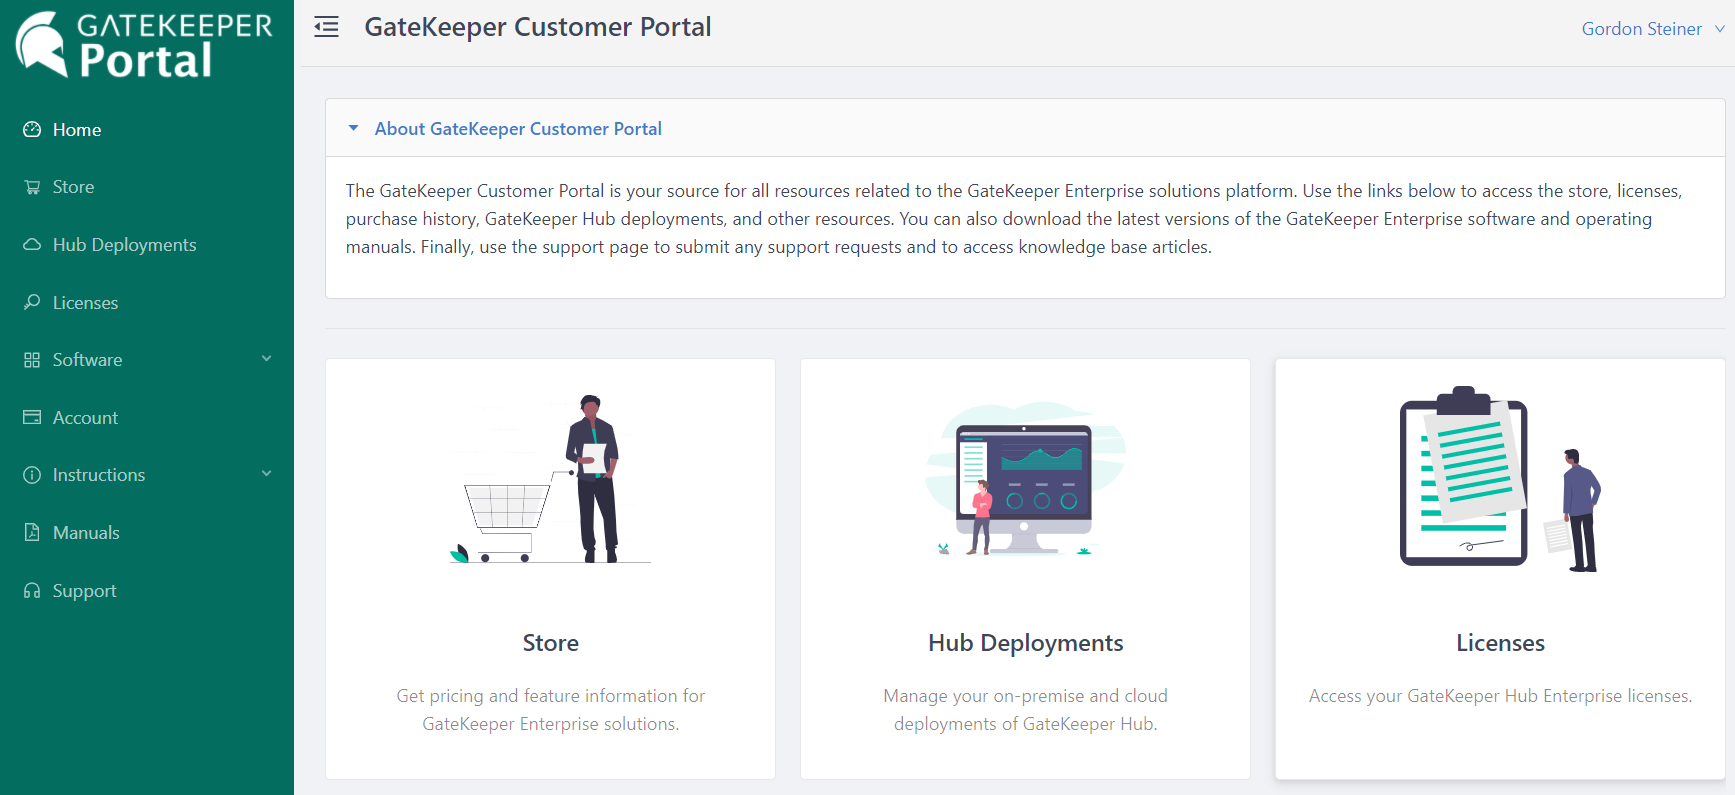Click the Support headset icon
This screenshot has width=1735, height=795.
click(x=32, y=590)
